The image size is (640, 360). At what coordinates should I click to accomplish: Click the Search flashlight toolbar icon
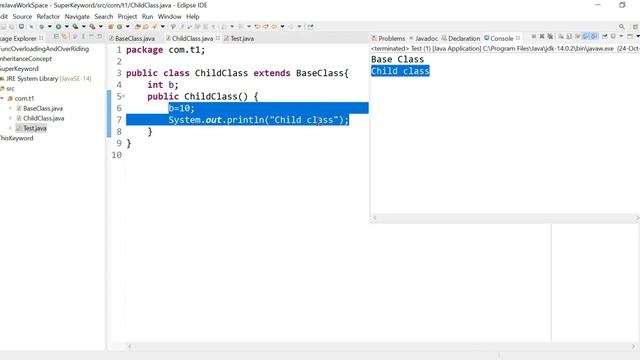click(x=154, y=27)
